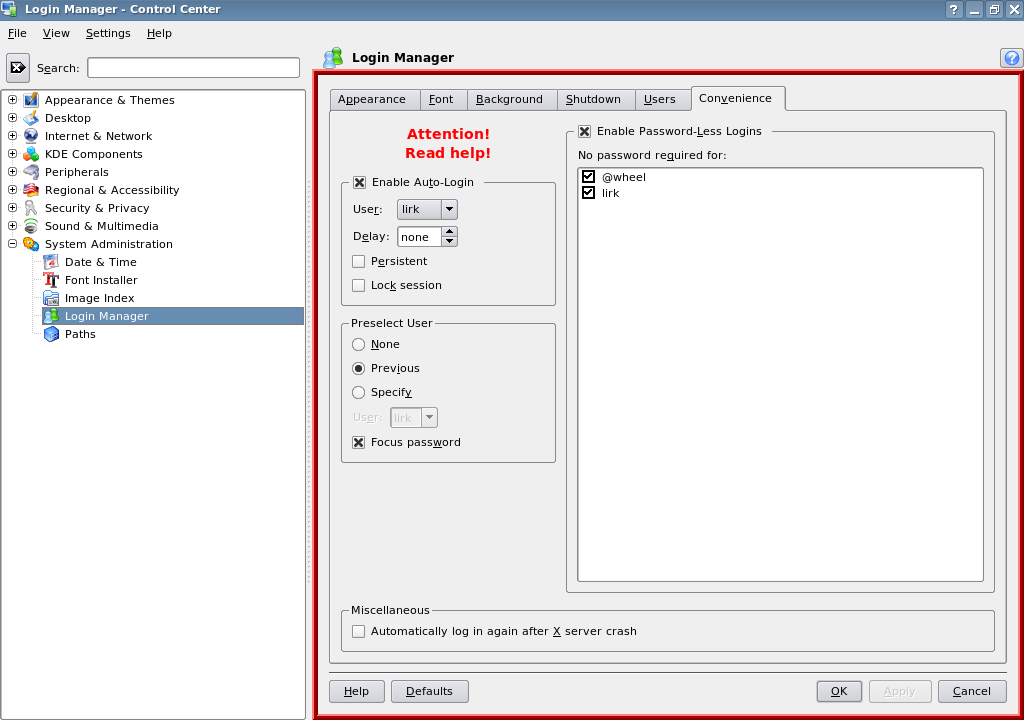The image size is (1024, 720).
Task: Click the Sound & Multimedia icon
Action: pyautogui.click(x=31, y=226)
